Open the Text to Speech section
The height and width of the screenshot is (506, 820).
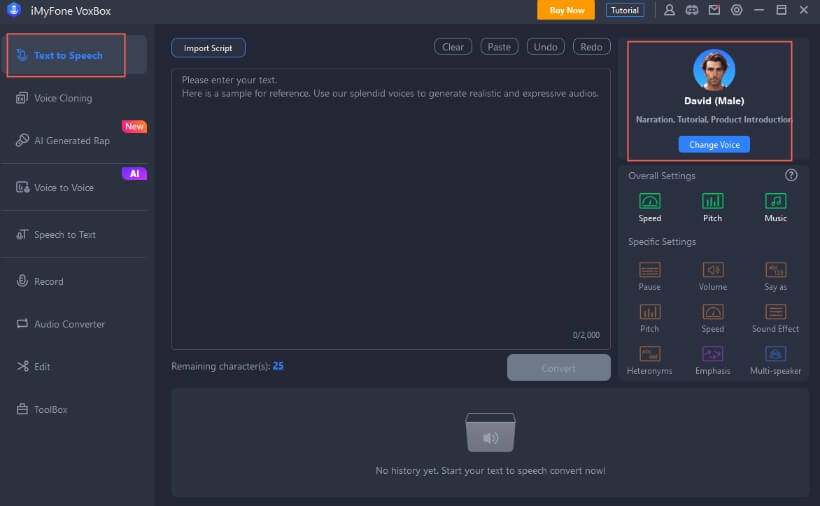click(x=73, y=55)
